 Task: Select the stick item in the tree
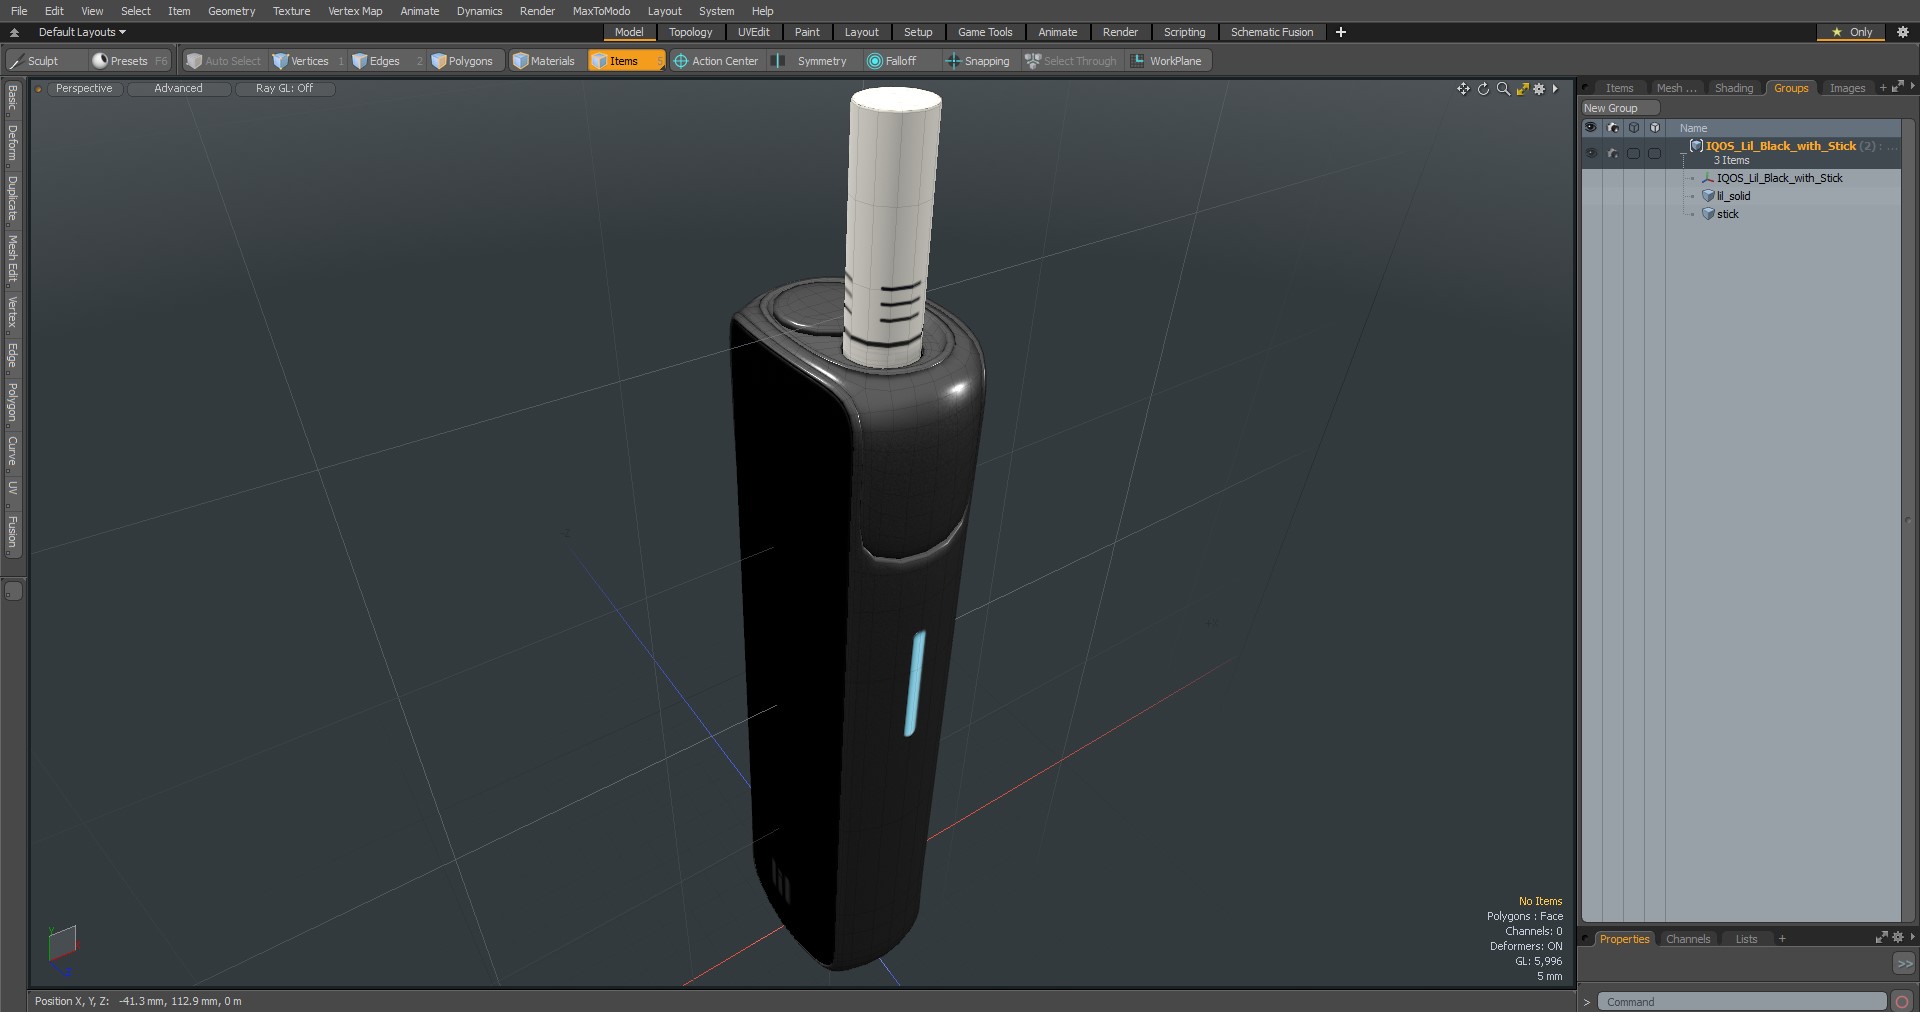[x=1728, y=214]
